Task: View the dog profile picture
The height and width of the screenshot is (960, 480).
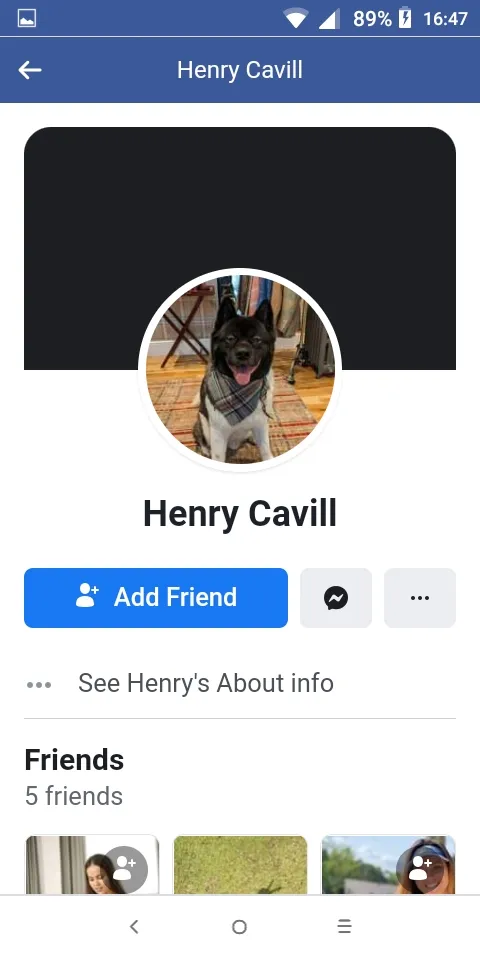Action: coord(240,369)
